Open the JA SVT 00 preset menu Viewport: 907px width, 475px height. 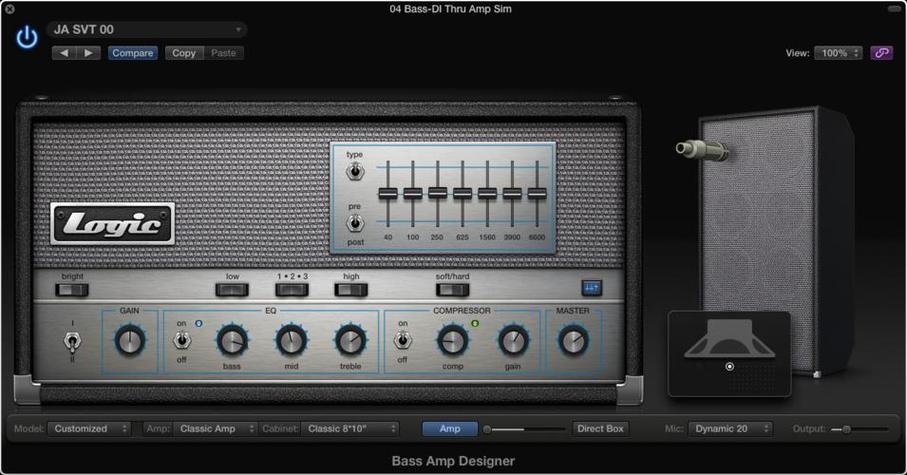coord(147,30)
